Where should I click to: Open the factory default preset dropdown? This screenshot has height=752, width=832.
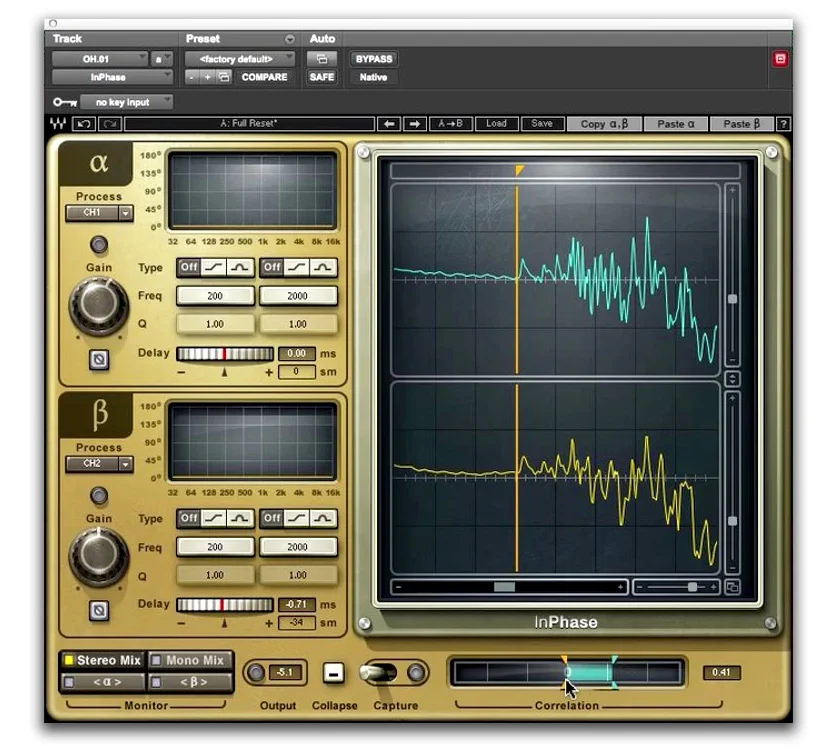point(239,59)
